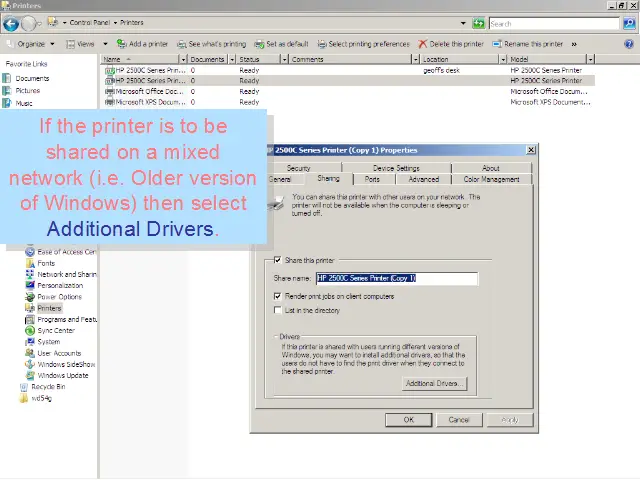Image resolution: width=640 pixels, height=480 pixels.
Task: Open the help question mark icon
Action: pos(629,44)
